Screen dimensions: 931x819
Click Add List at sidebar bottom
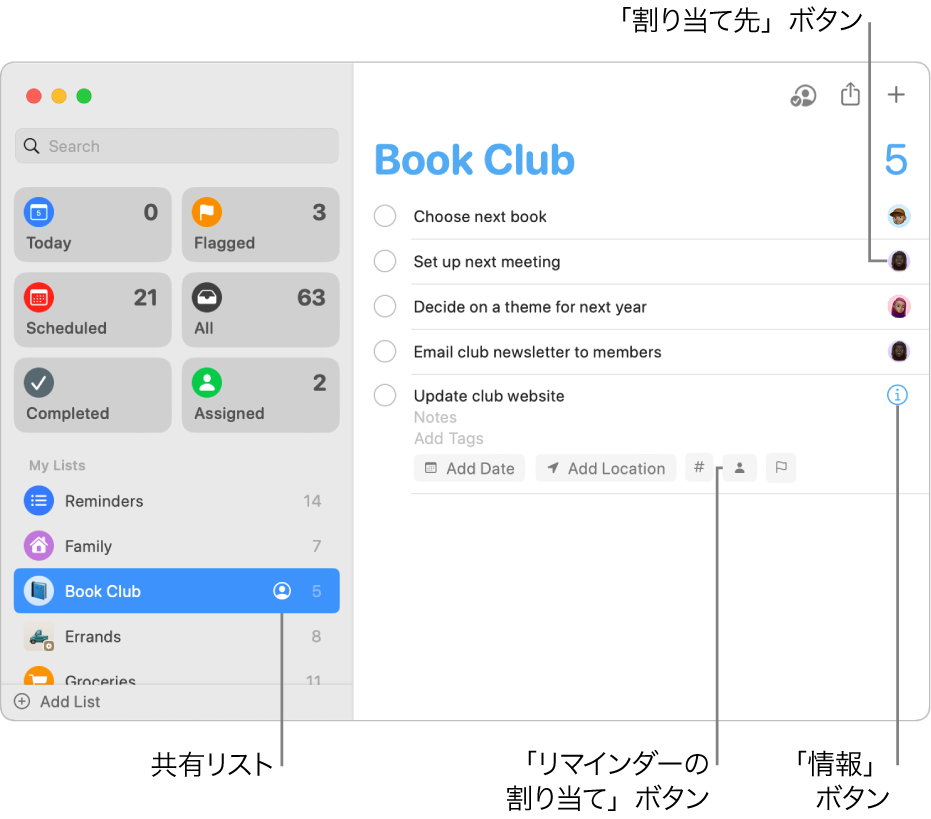click(x=58, y=701)
